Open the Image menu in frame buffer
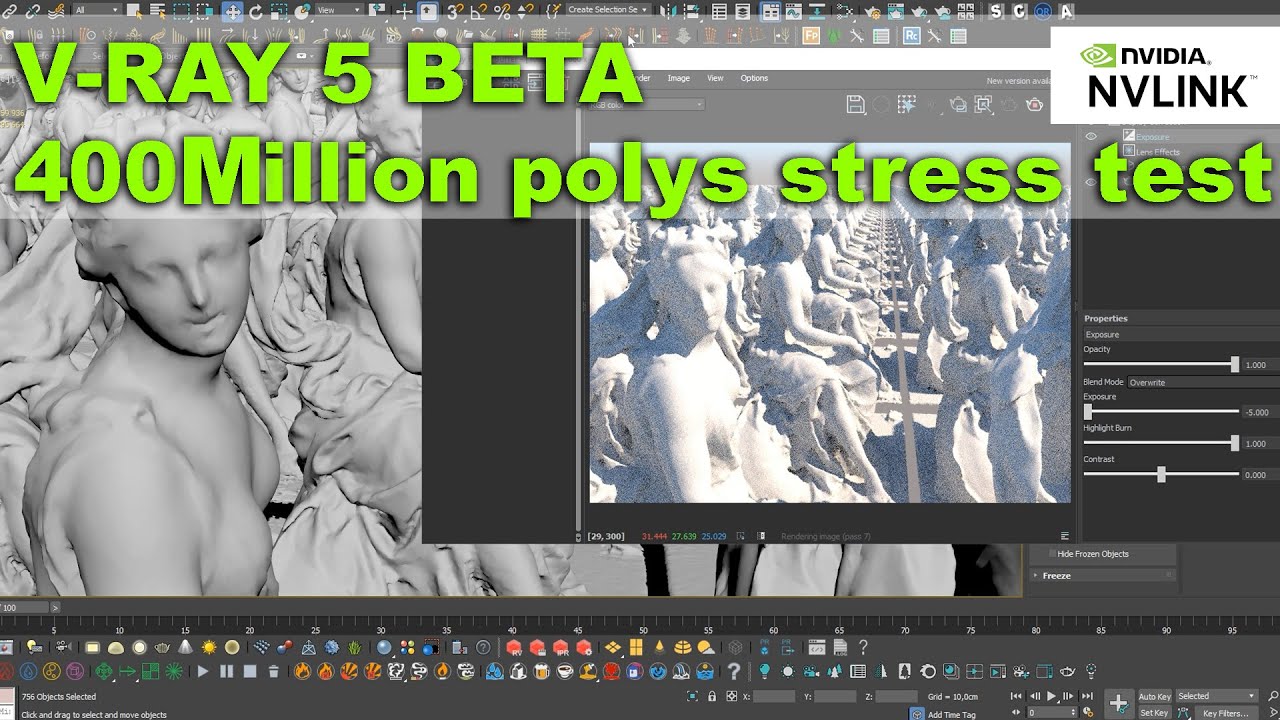Screen dimensions: 1280x720 tap(679, 78)
